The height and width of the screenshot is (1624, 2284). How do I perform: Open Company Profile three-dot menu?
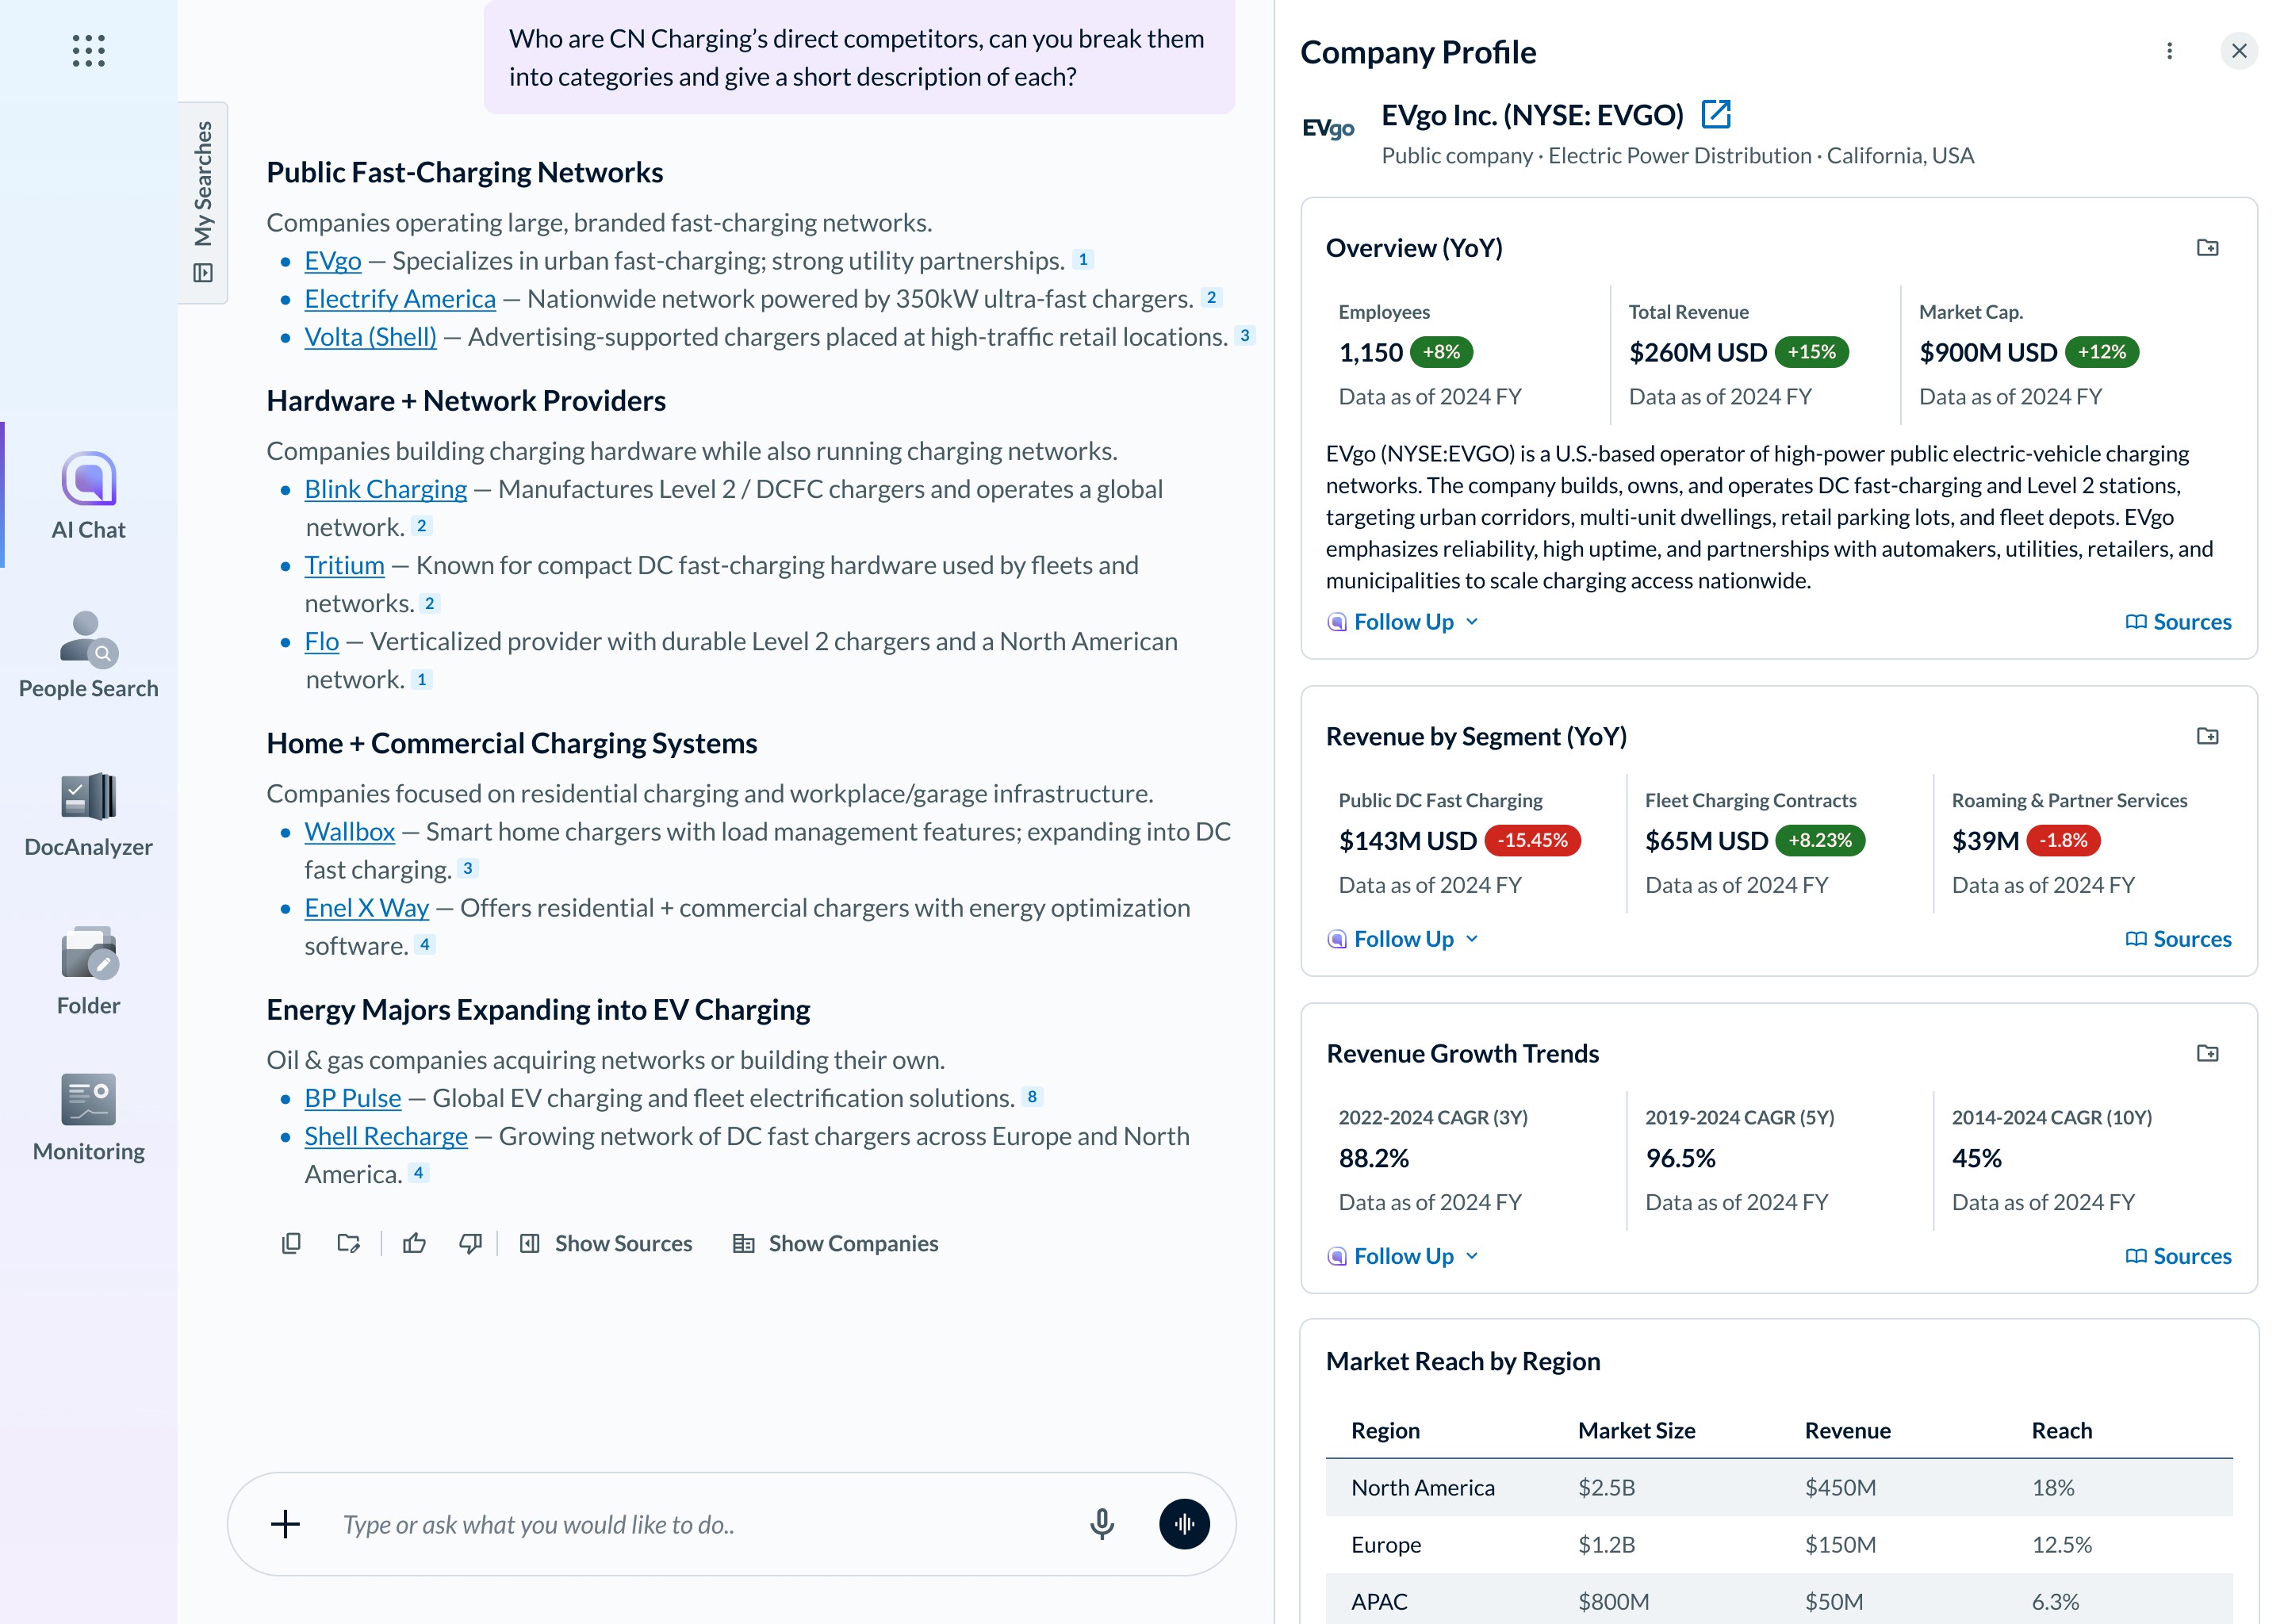(x=2169, y=51)
